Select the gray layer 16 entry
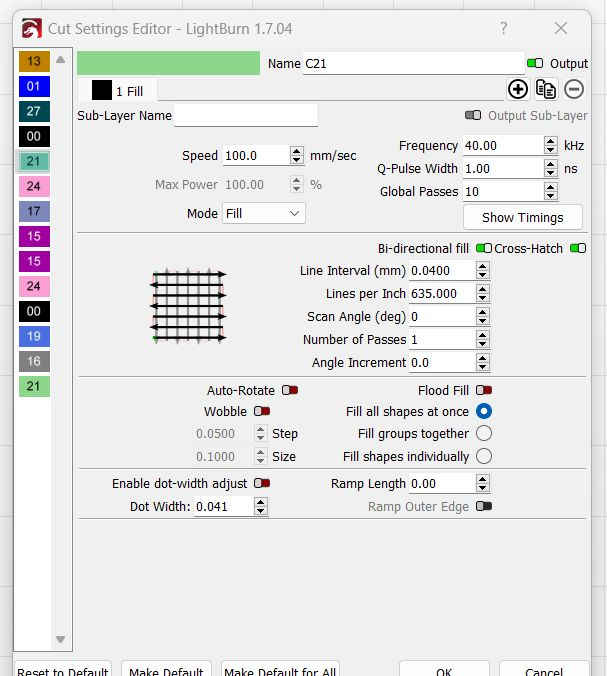 pyautogui.click(x=33, y=361)
